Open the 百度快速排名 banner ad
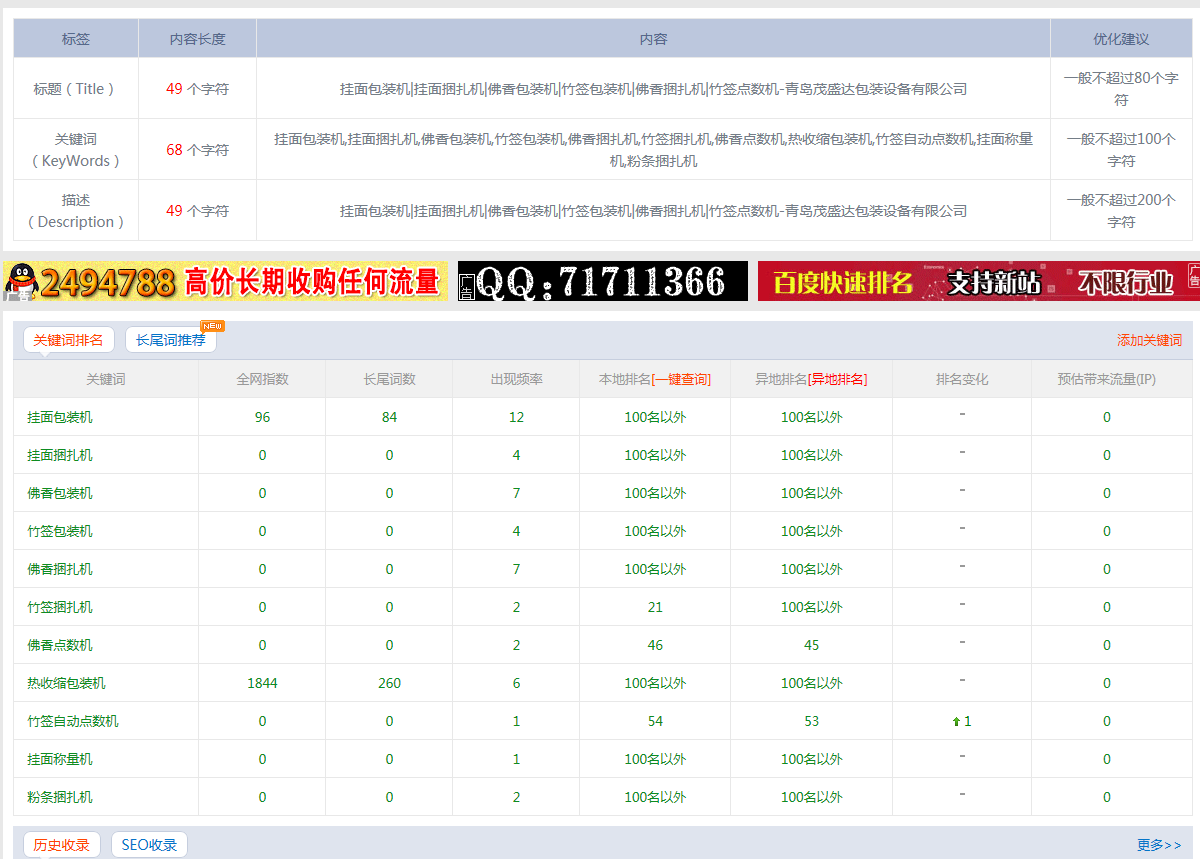This screenshot has height=859, width=1200. pos(978,281)
